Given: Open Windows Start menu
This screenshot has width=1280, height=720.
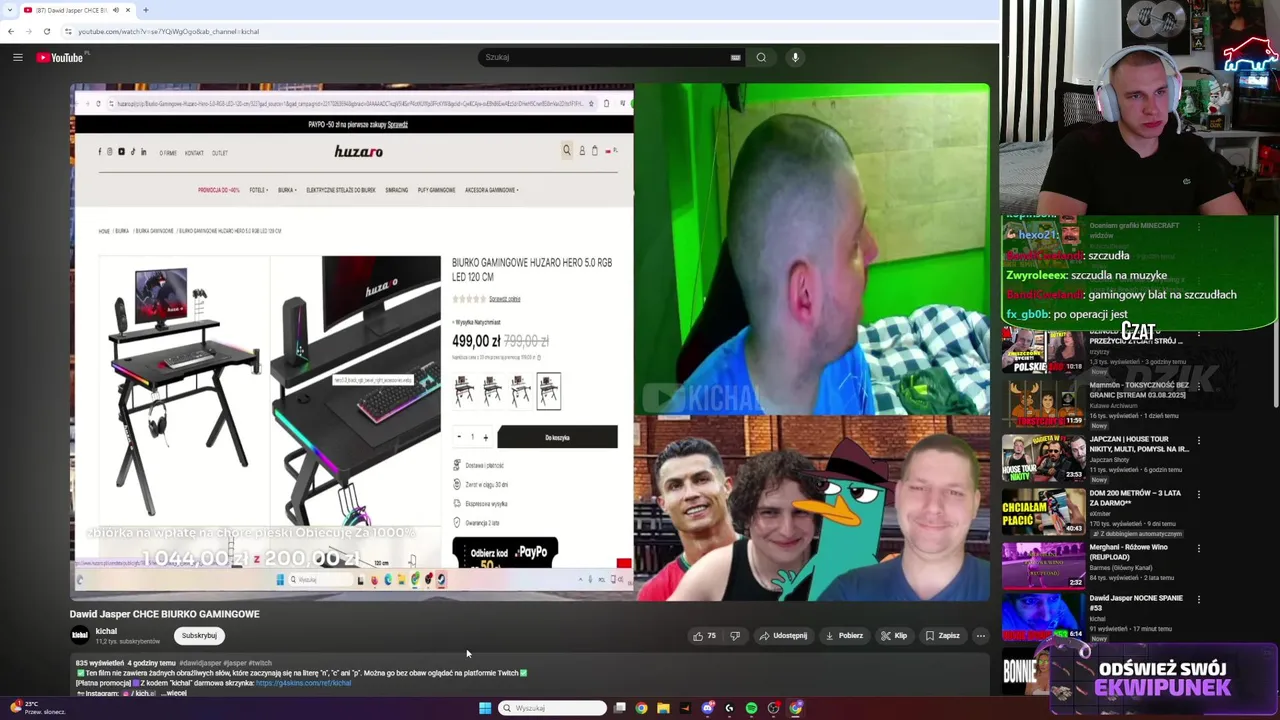Looking at the screenshot, I should coord(485,708).
